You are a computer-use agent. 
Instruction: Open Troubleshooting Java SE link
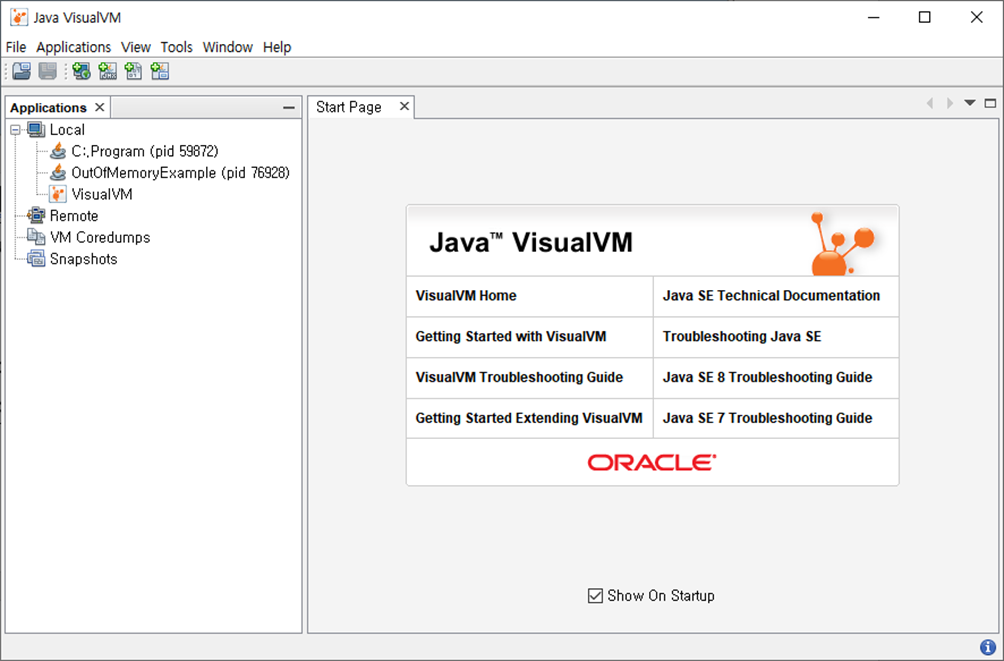click(742, 337)
